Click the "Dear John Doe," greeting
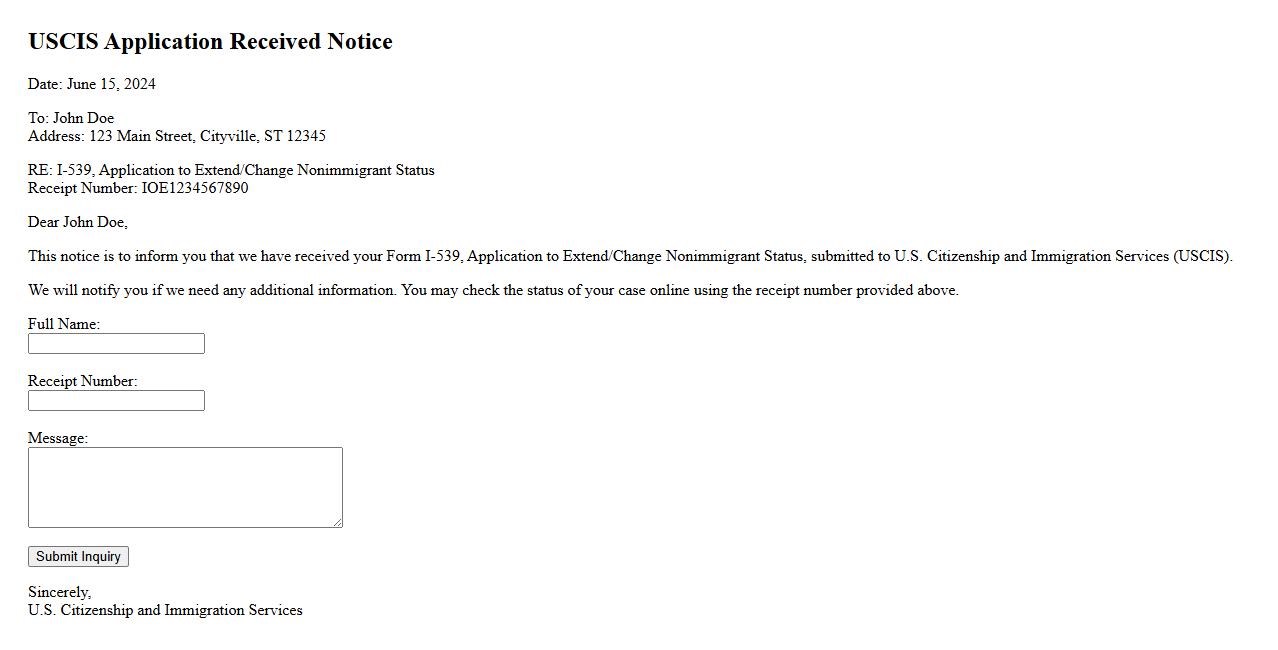The height and width of the screenshot is (650, 1278). pos(78,222)
